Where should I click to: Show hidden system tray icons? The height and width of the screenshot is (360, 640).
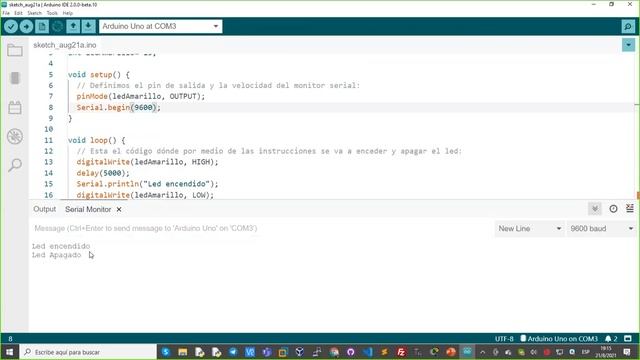(x=482, y=352)
